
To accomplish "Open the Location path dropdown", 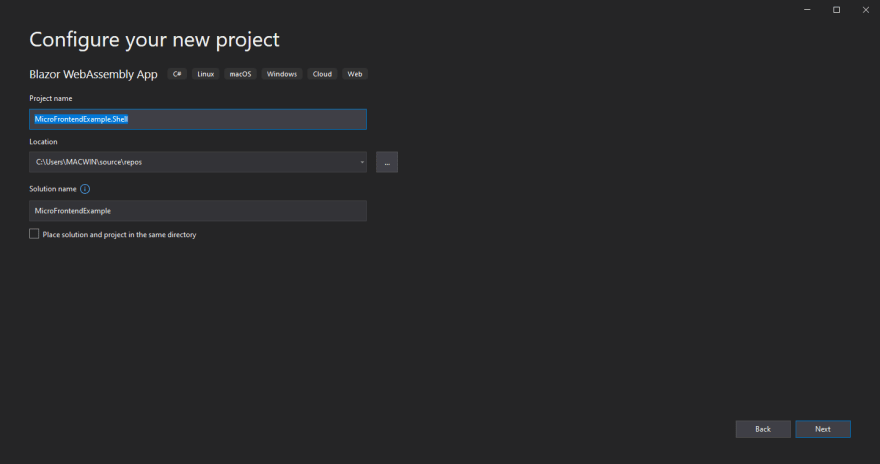I will (362, 162).
